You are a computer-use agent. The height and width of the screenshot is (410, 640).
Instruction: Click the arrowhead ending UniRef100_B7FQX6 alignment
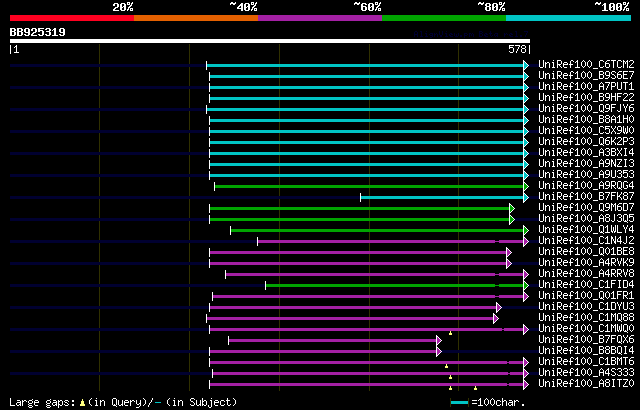click(439, 340)
